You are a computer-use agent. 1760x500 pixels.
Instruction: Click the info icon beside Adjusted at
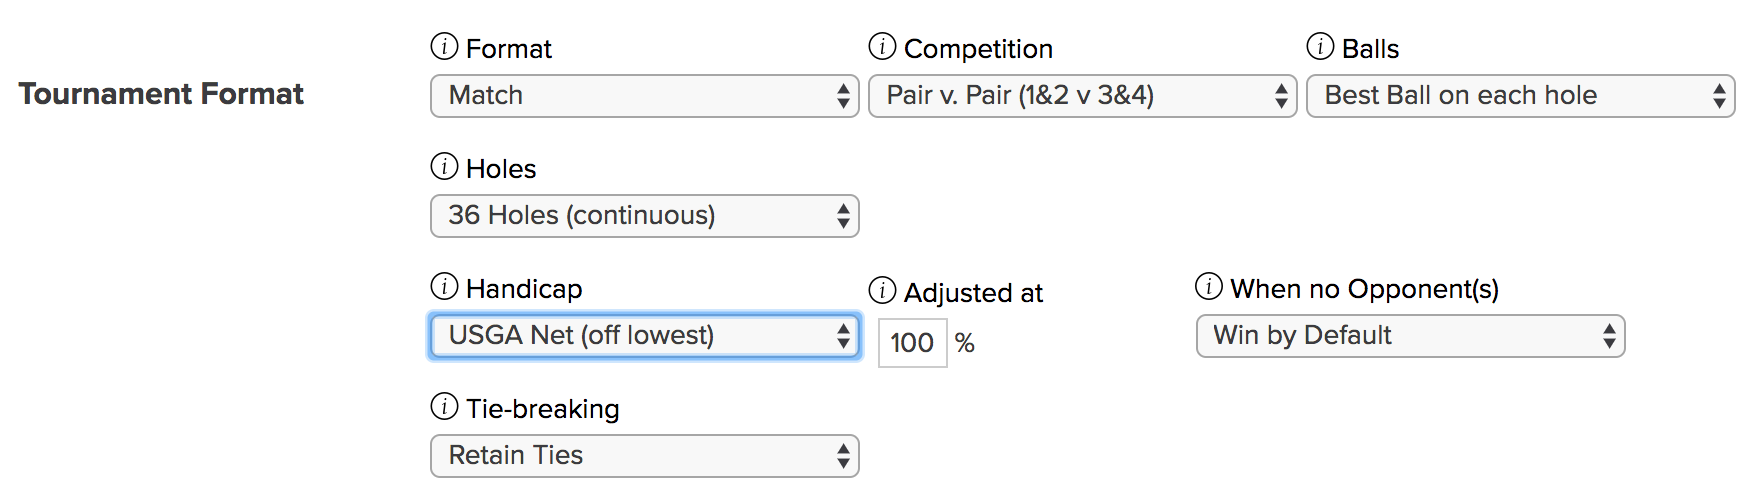(882, 290)
